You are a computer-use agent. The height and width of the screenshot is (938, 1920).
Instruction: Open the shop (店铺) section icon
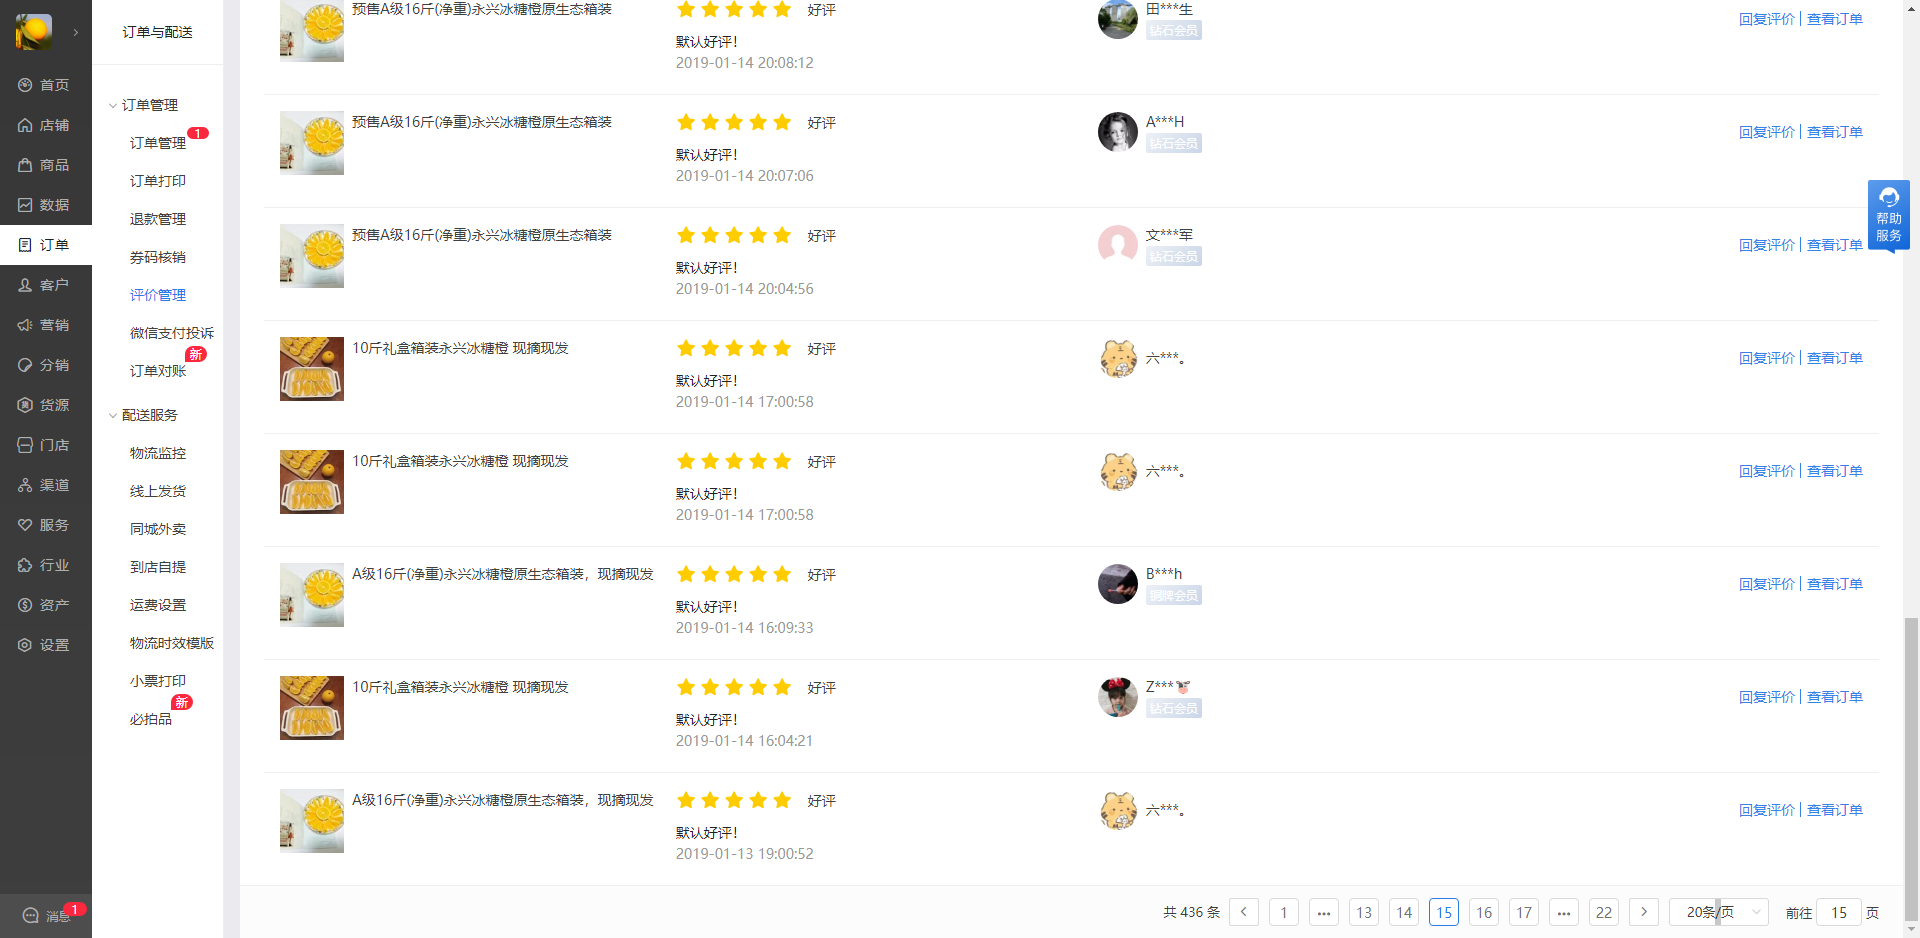(x=25, y=125)
